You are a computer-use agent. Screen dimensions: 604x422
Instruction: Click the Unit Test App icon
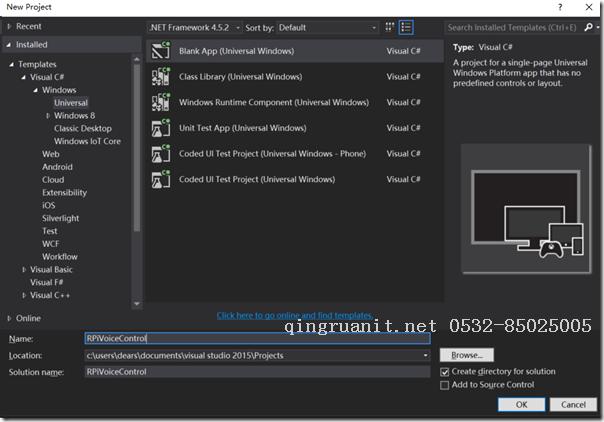[161, 128]
